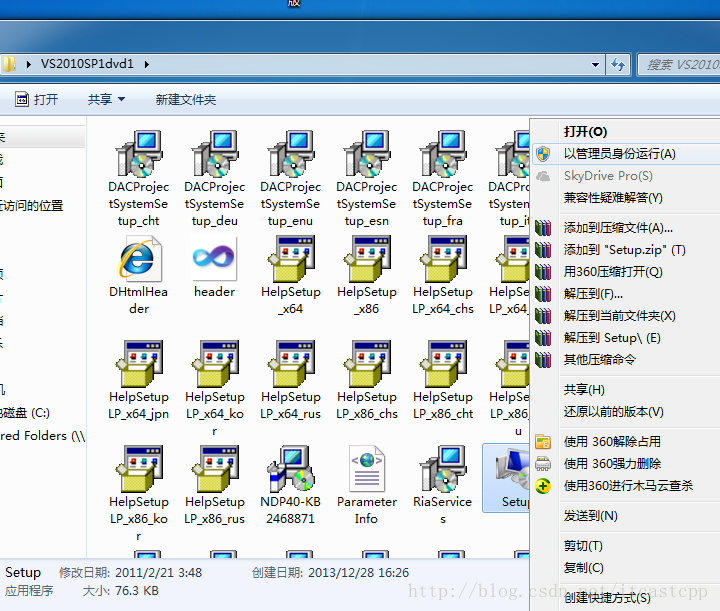Click VS2010SP1dvd1 in the address breadcrumb

tap(87, 64)
